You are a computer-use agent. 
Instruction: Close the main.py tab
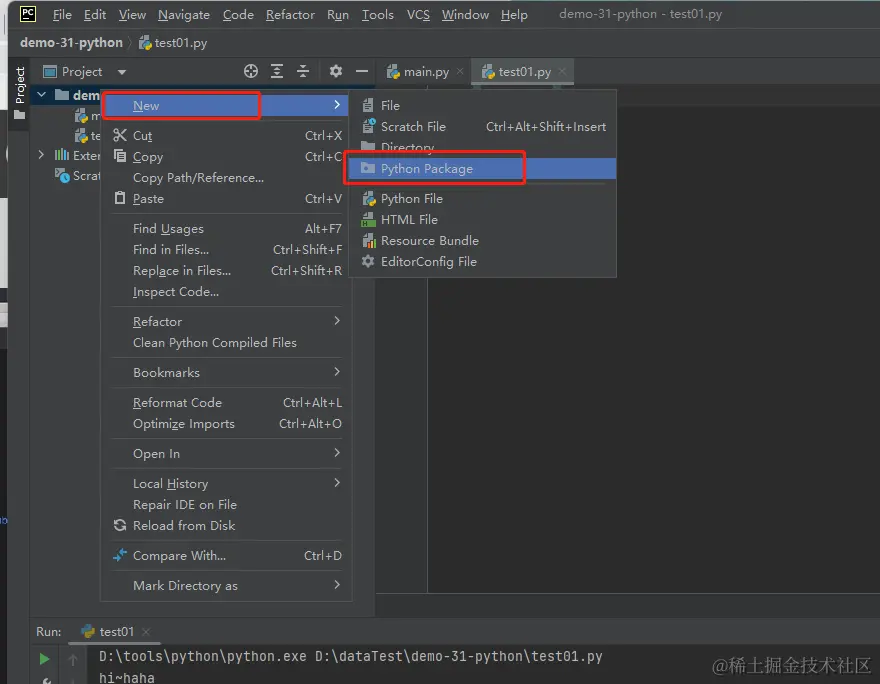460,71
